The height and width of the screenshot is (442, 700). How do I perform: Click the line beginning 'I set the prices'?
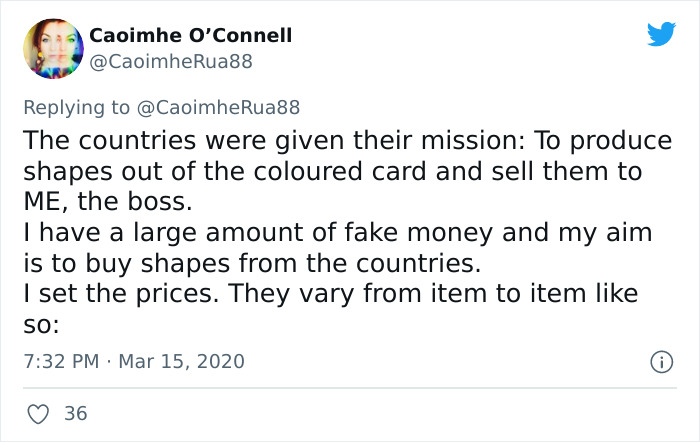click(330, 296)
